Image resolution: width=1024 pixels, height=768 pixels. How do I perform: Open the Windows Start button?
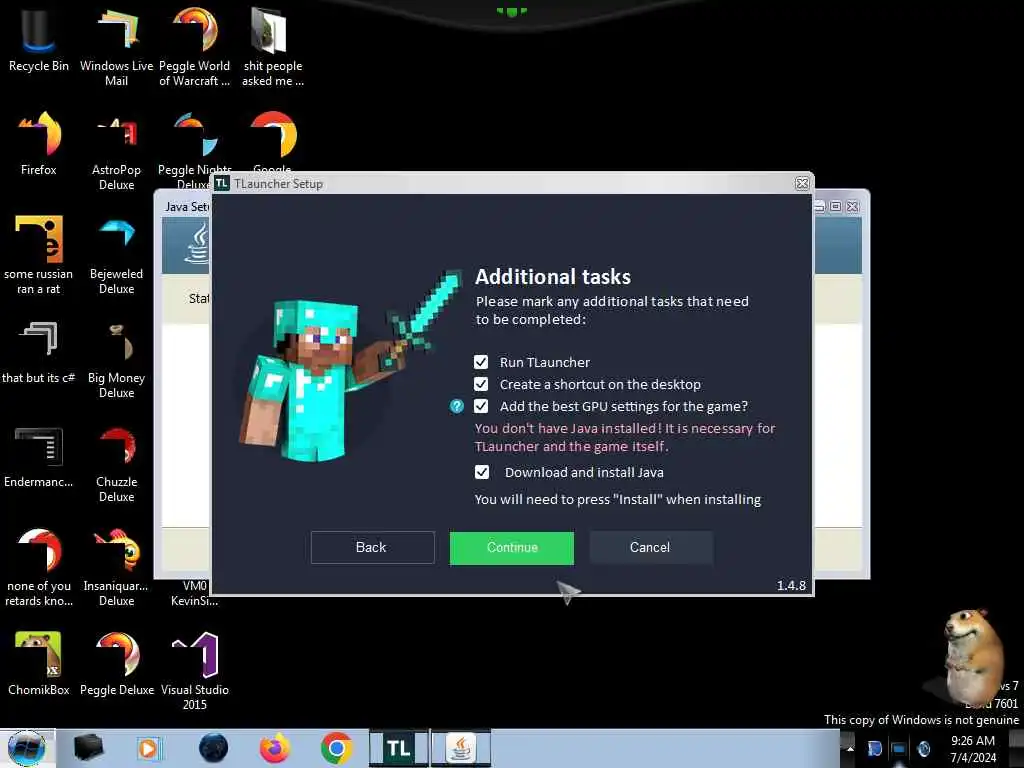tap(26, 748)
